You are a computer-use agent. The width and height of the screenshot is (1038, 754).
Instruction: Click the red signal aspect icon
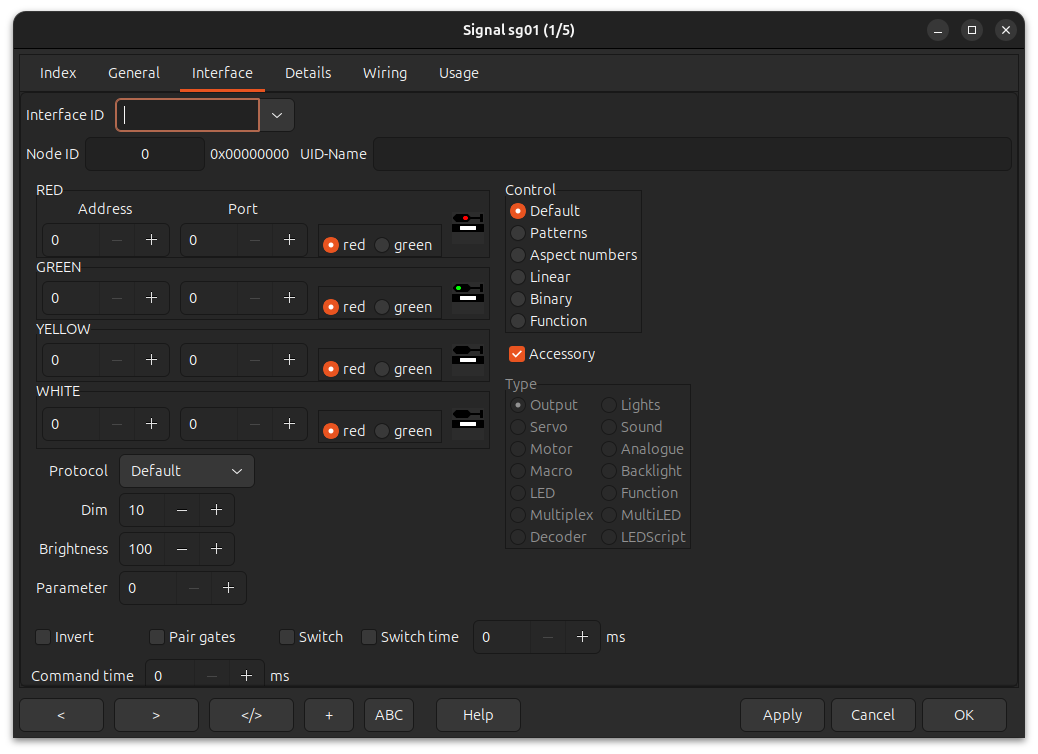[467, 228]
